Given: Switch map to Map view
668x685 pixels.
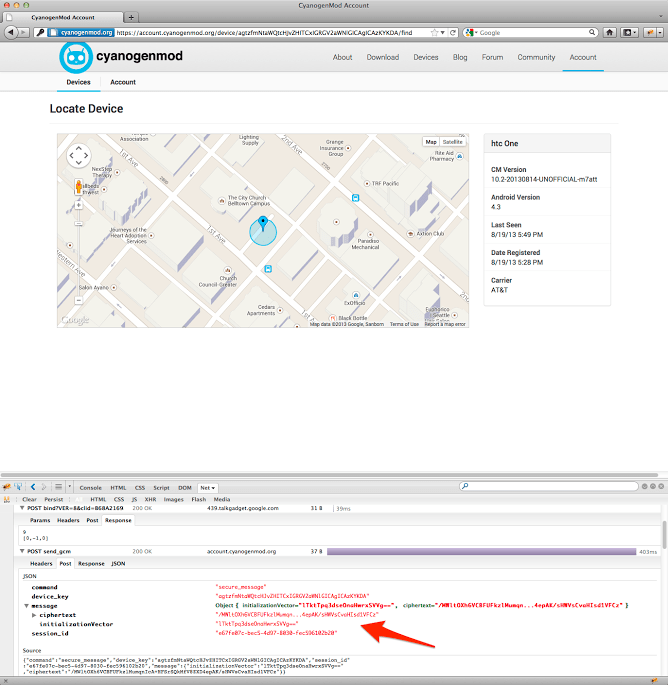Looking at the screenshot, I should point(431,142).
